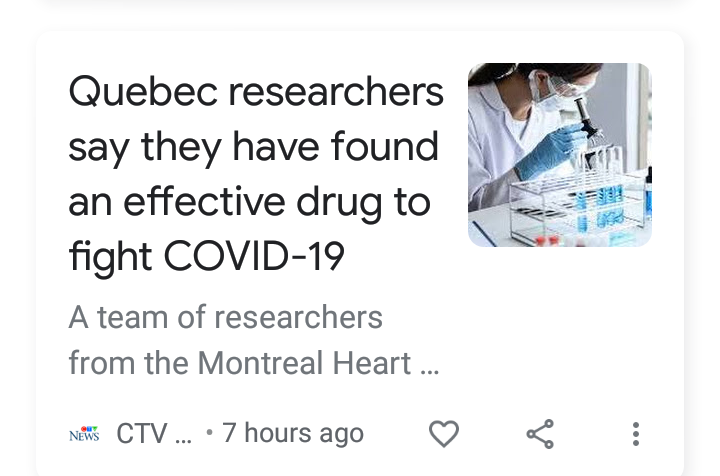Viewport: 720px width, 476px height.
Task: Tap "fight COVID-19" in the headline
Action: (x=206, y=257)
